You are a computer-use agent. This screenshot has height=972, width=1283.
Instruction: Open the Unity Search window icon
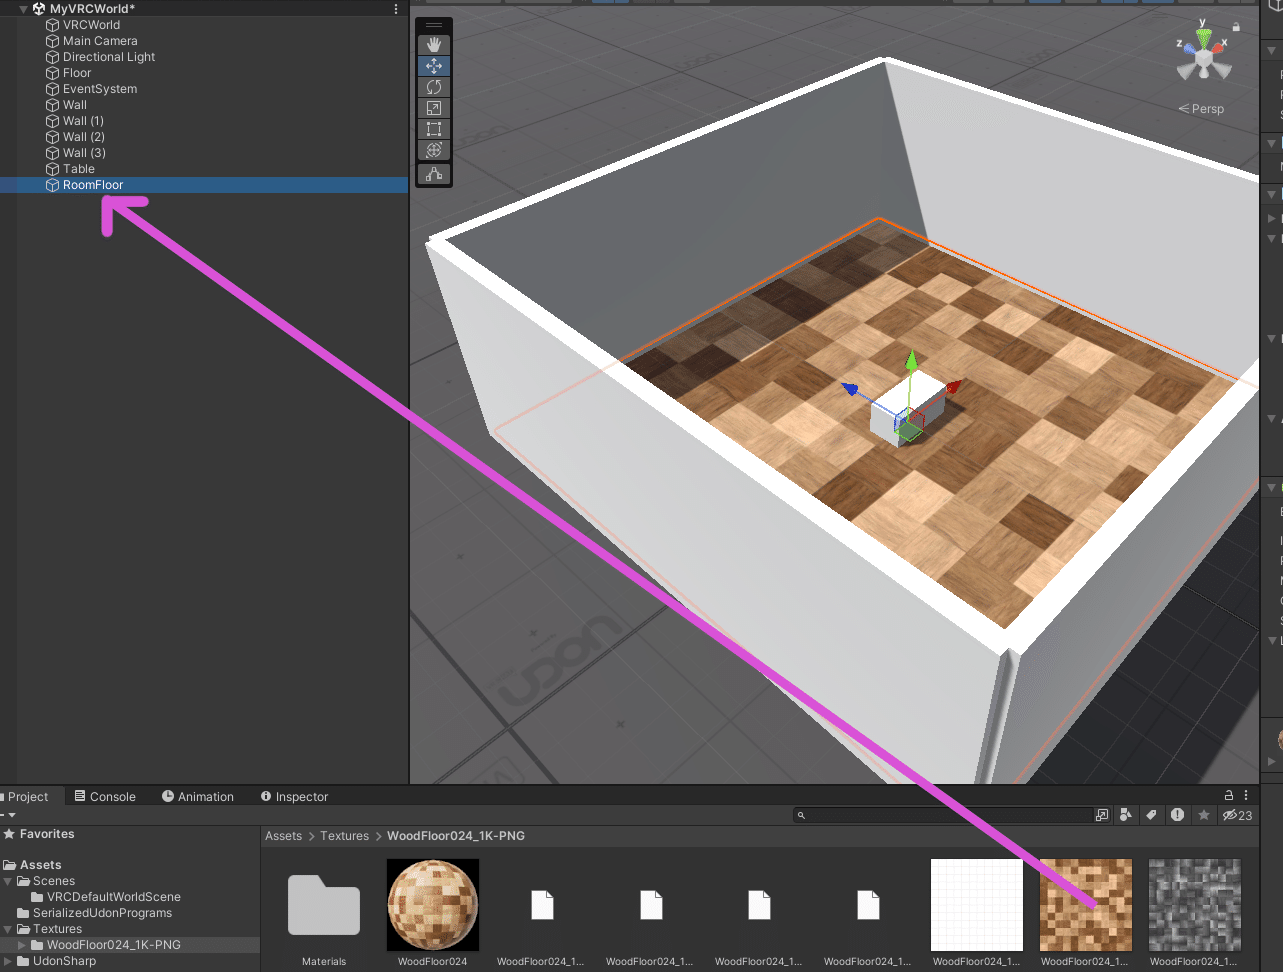[x=1102, y=815]
